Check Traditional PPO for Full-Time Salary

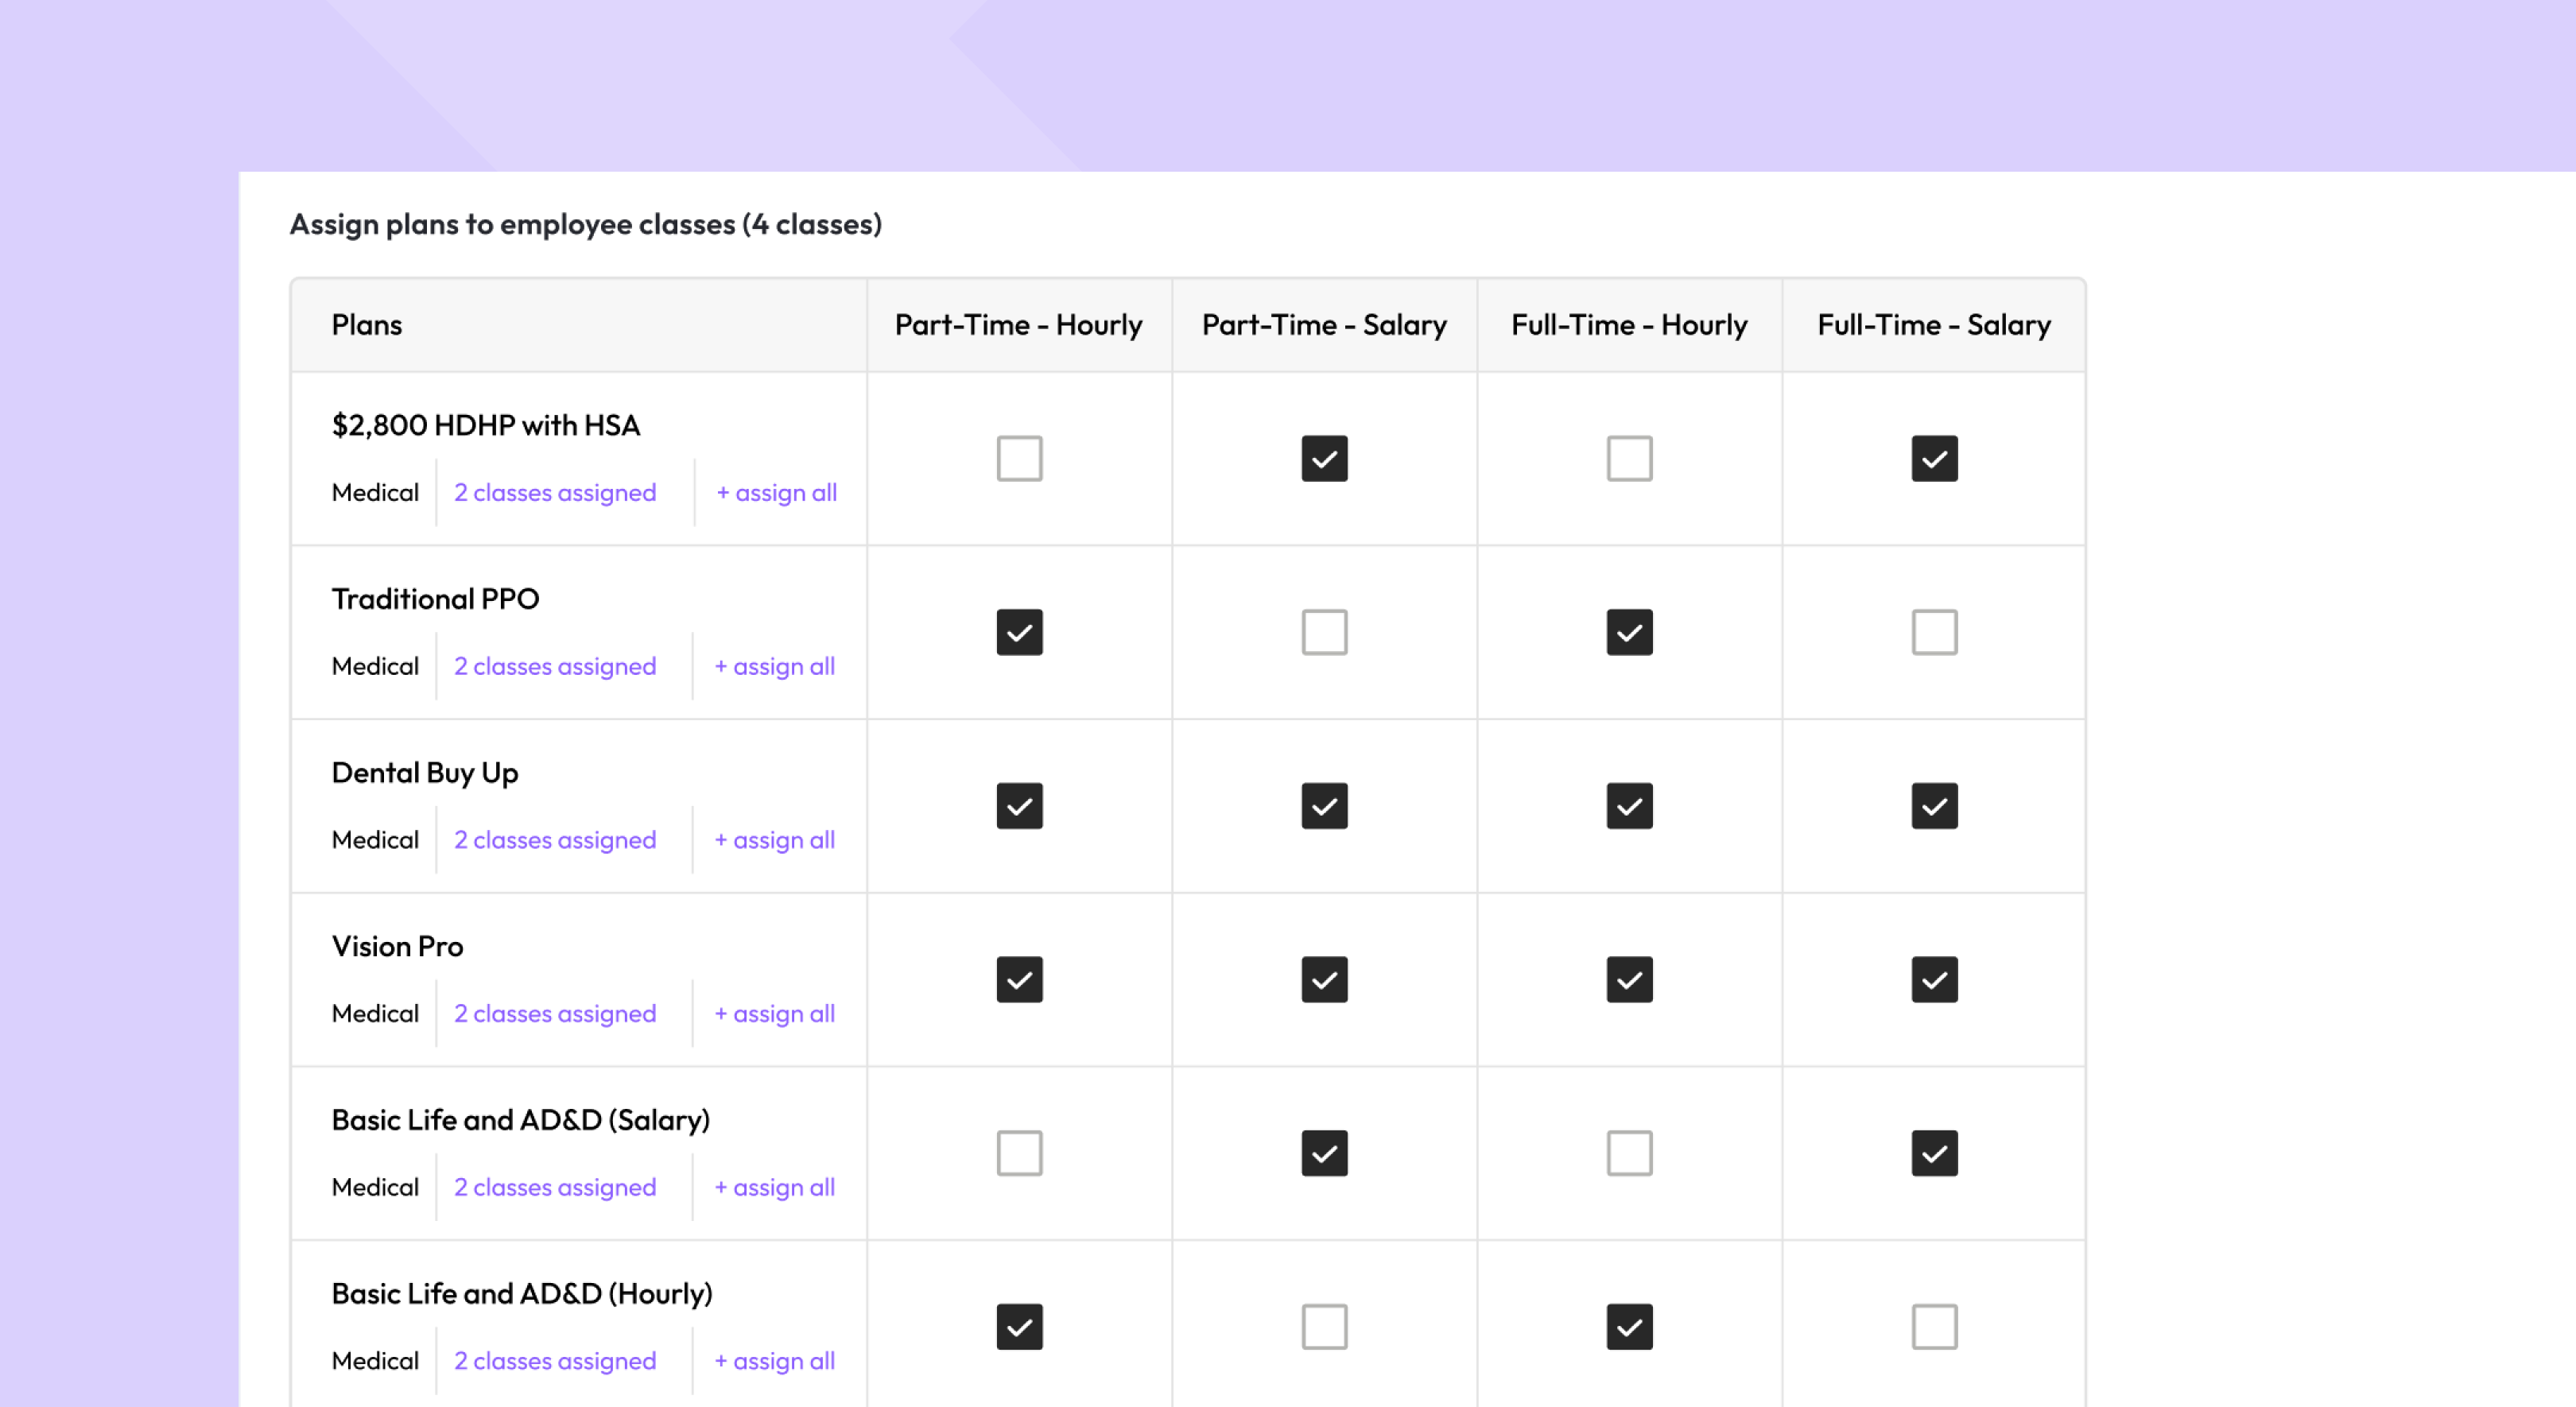[1934, 632]
